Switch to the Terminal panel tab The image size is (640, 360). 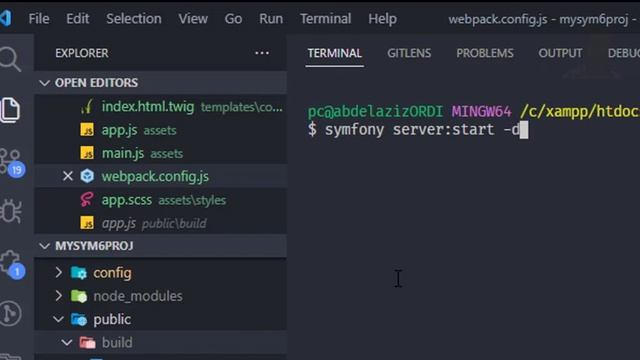[335, 53]
